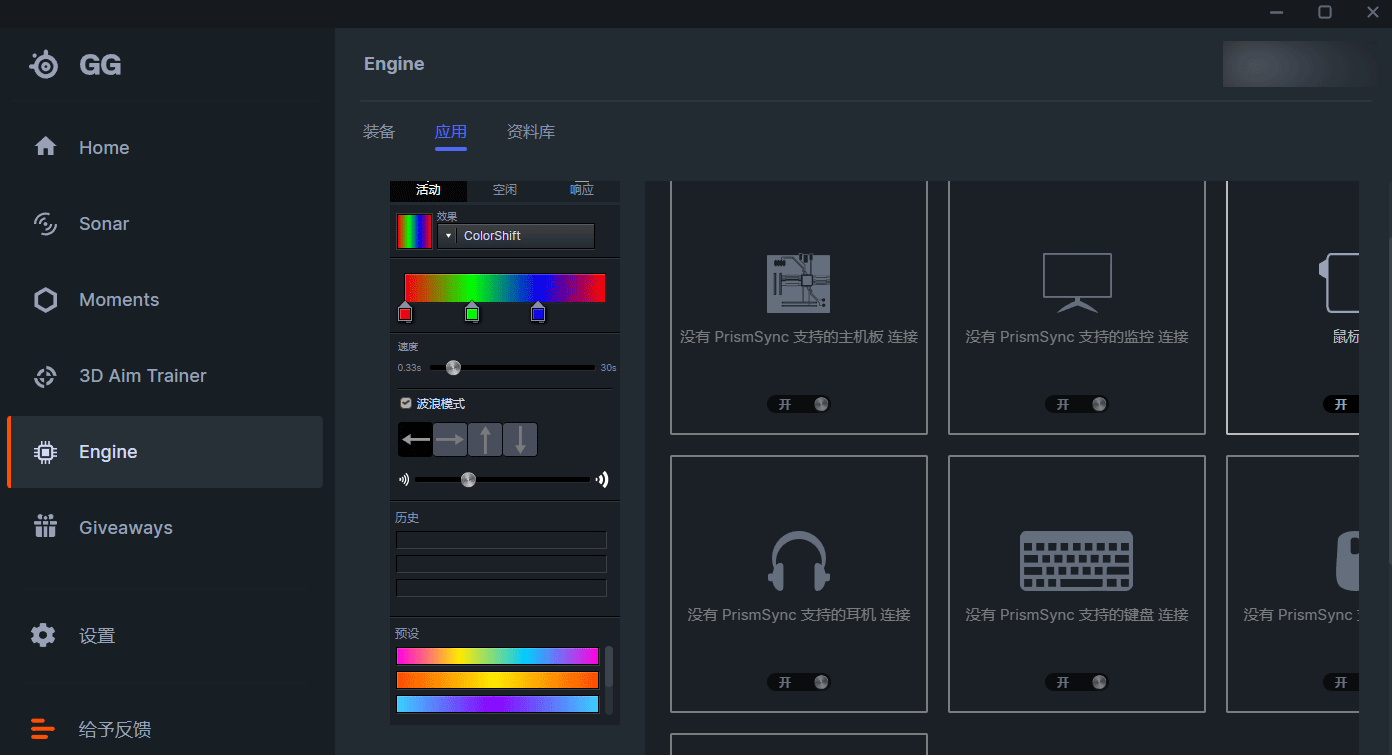Screen dimensions: 1392x755
Task: Toggle the 开 switch right of the keyboard card
Action: pyautogui.click(x=1341, y=682)
